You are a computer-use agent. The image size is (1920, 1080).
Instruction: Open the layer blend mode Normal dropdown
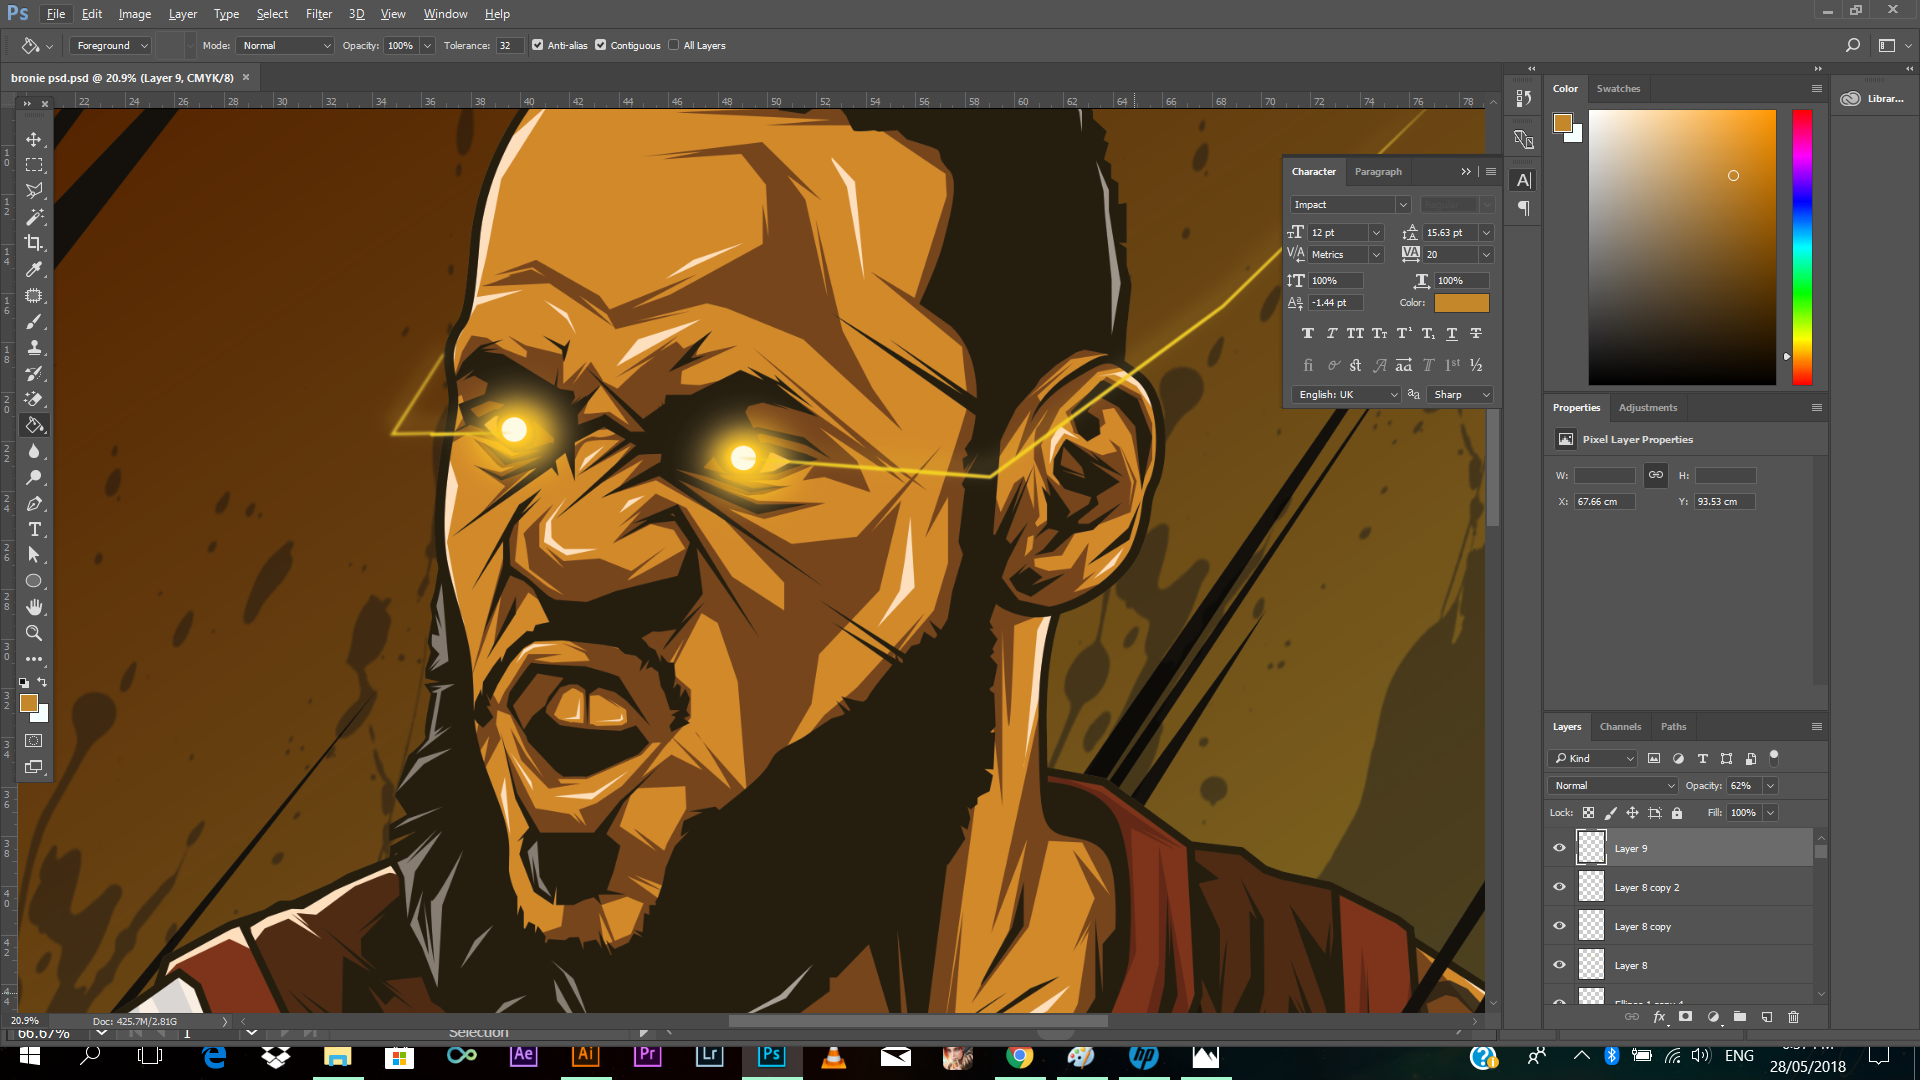[x=1612, y=786]
